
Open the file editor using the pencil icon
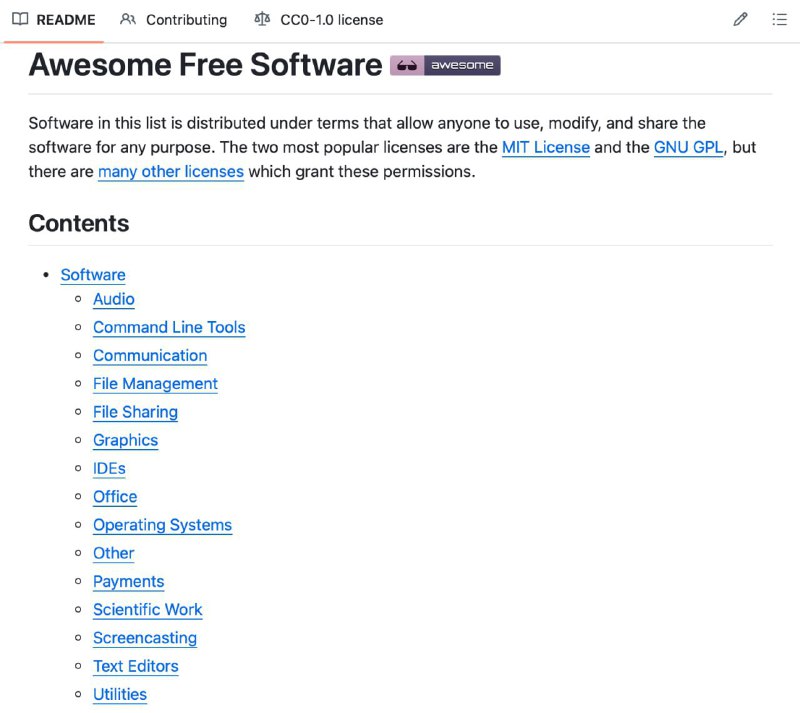(x=740, y=19)
